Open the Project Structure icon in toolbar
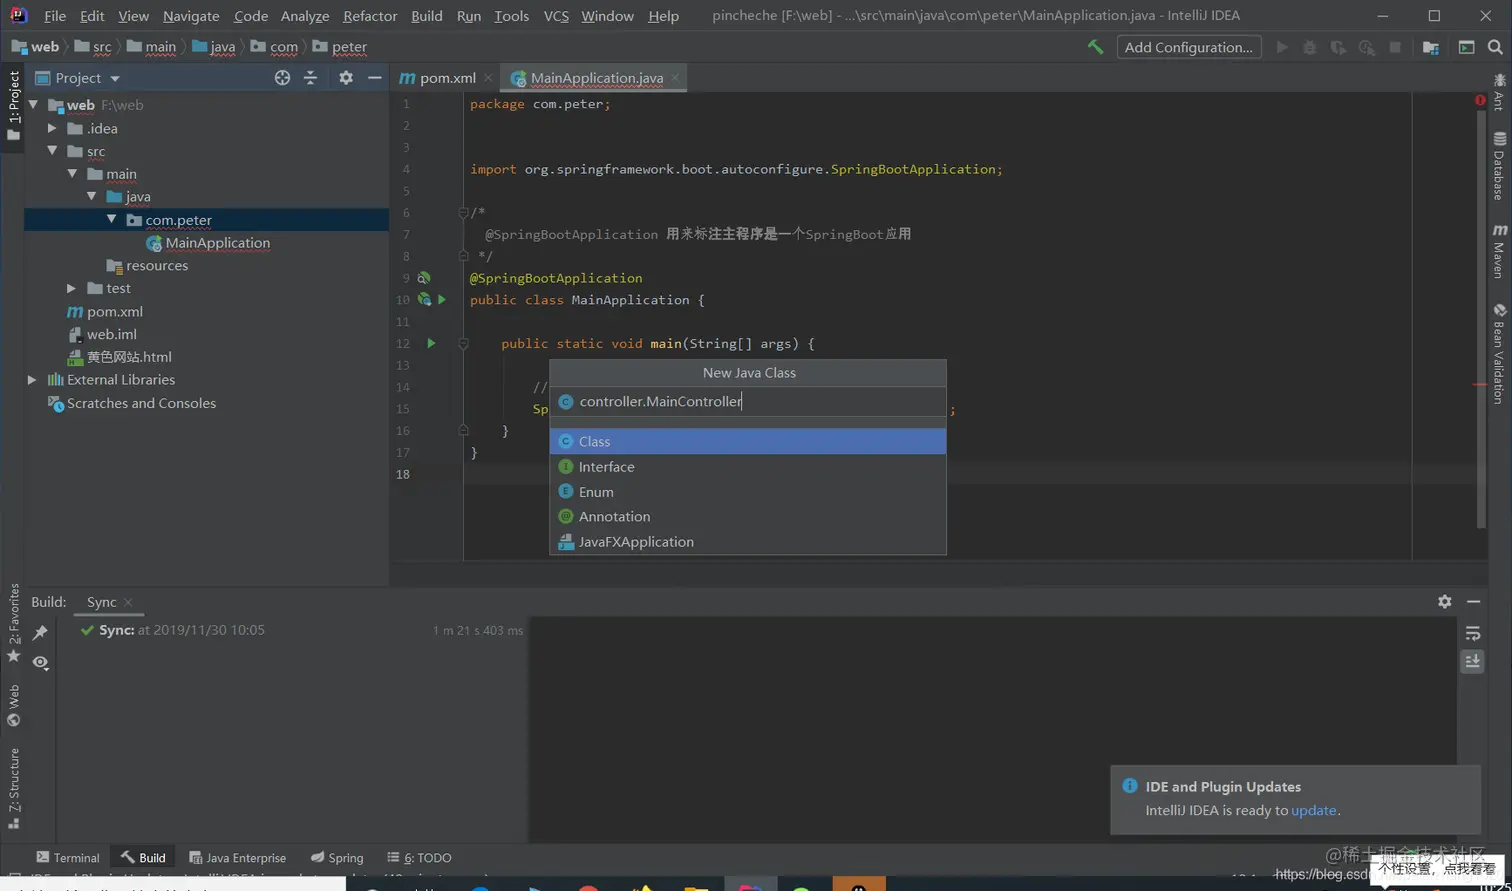The image size is (1512, 891). coord(1431,47)
